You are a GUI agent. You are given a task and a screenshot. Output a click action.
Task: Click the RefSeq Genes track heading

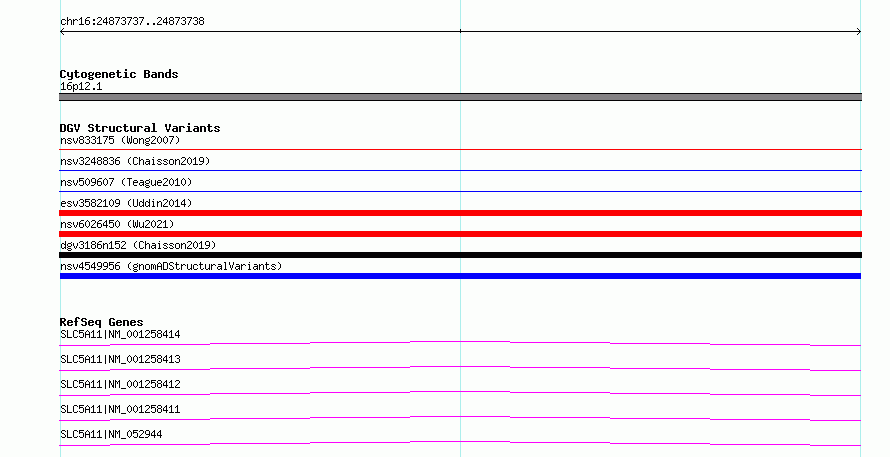click(102, 322)
